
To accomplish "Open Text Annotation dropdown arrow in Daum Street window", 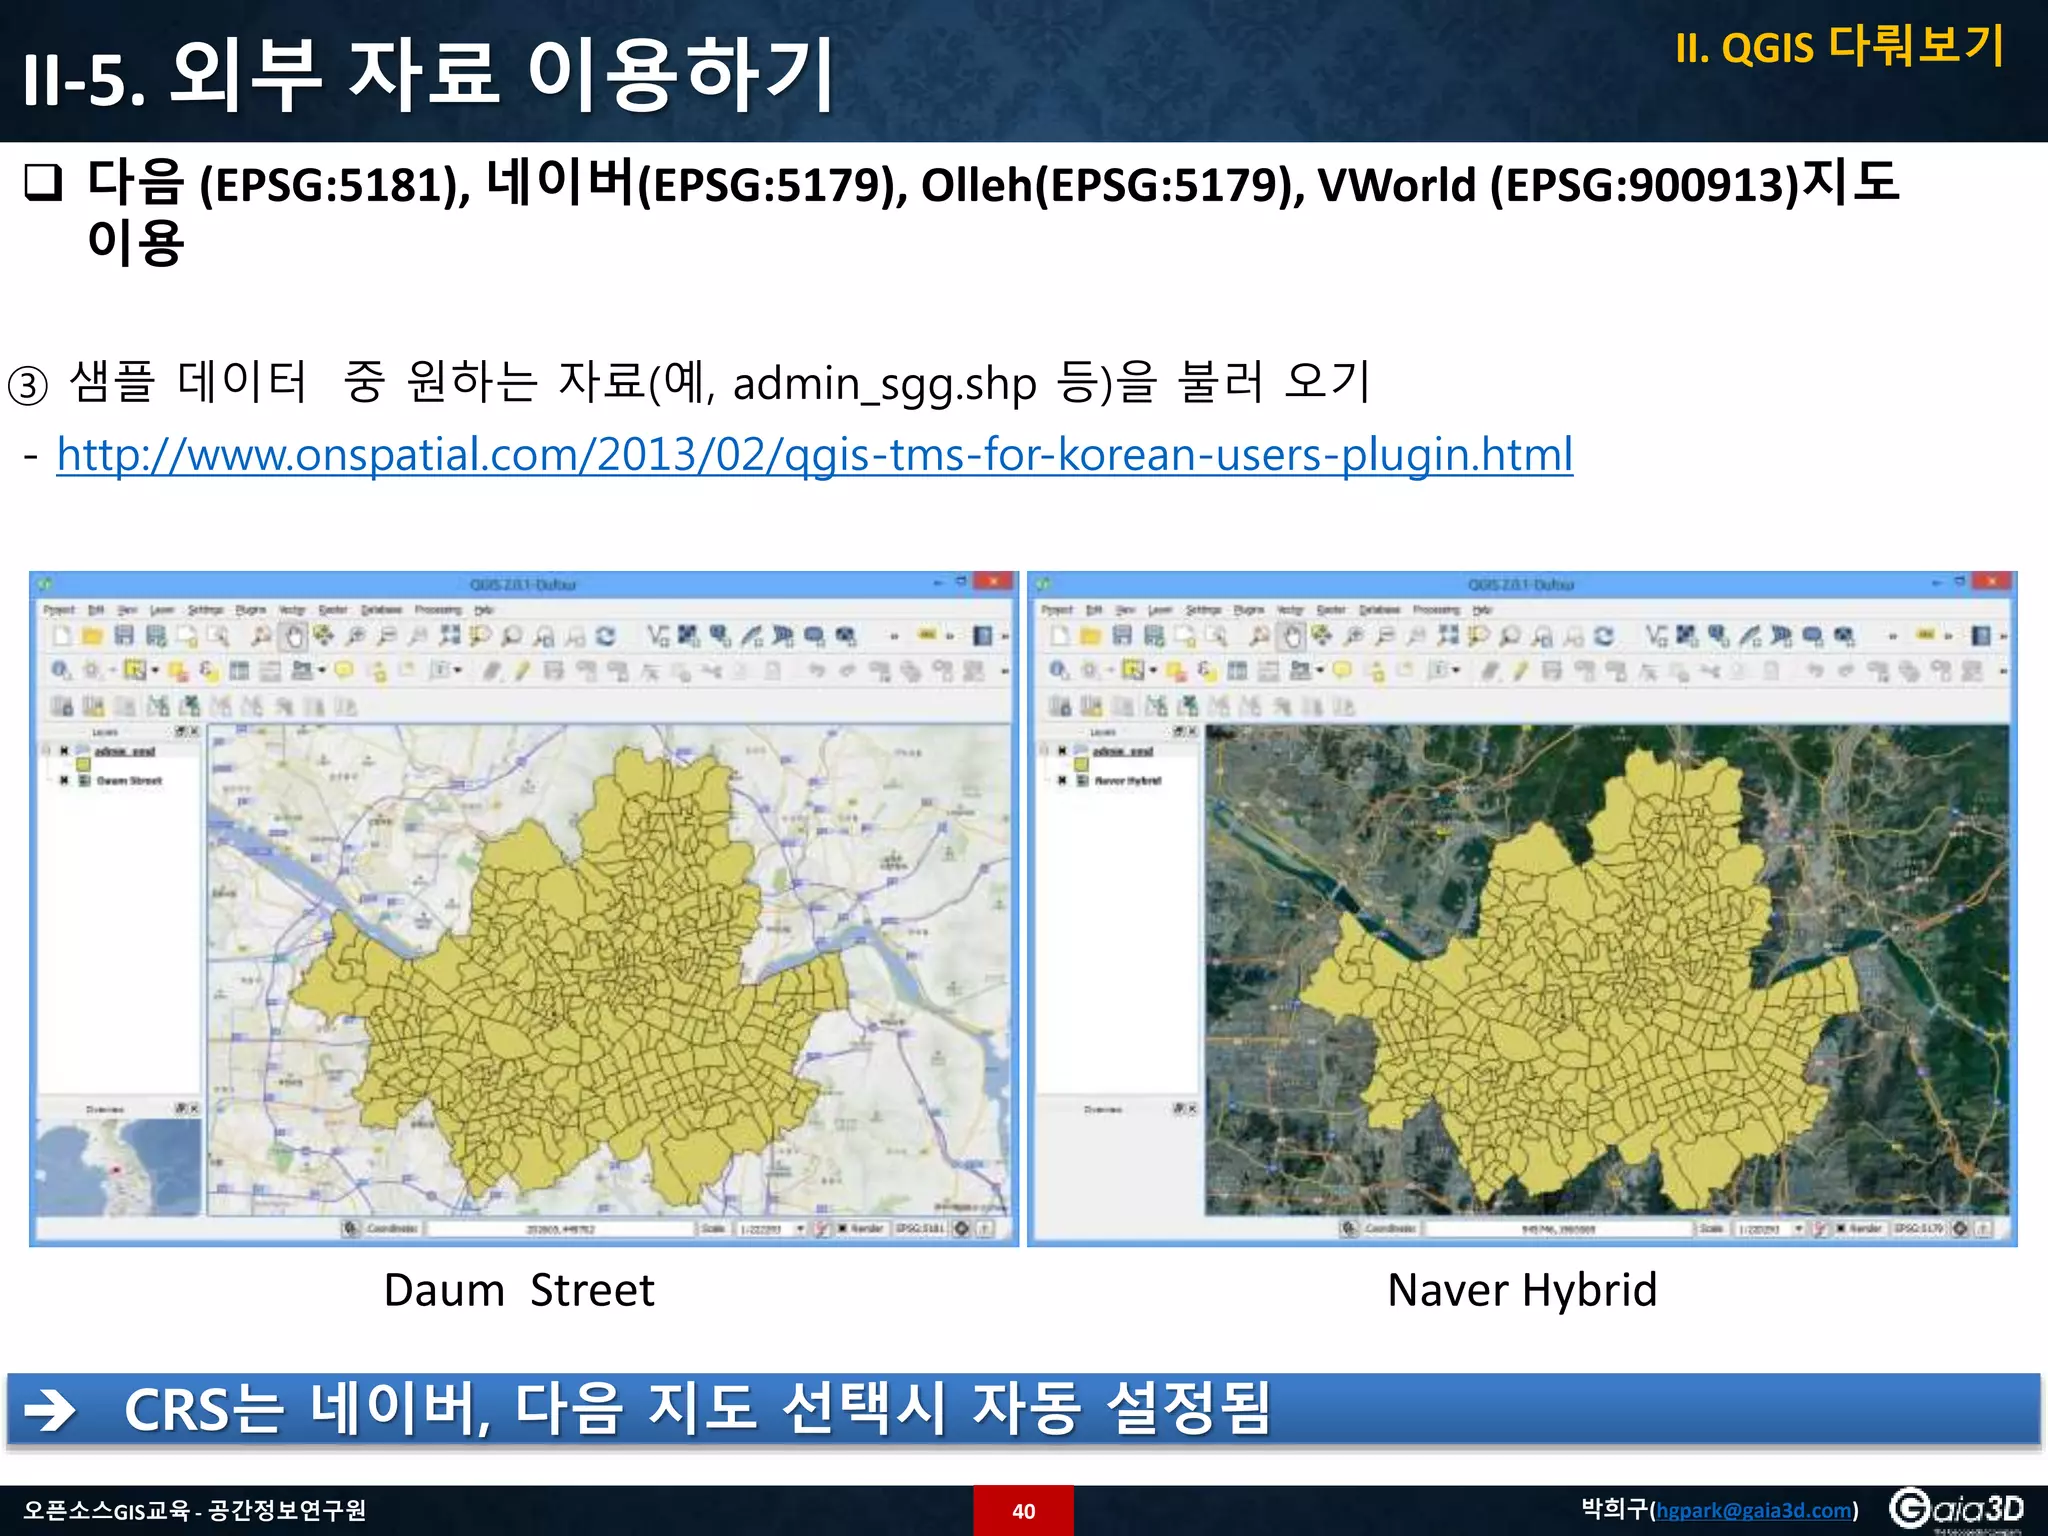I will (x=458, y=671).
